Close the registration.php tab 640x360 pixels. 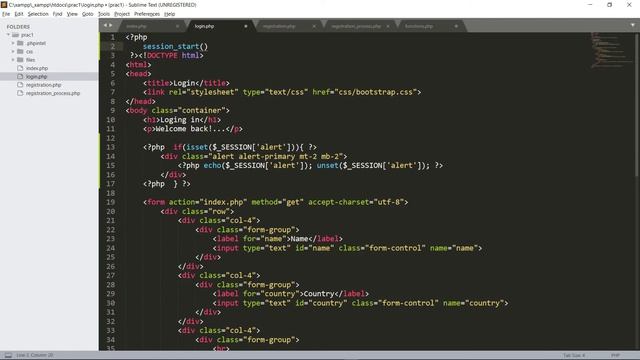314,26
